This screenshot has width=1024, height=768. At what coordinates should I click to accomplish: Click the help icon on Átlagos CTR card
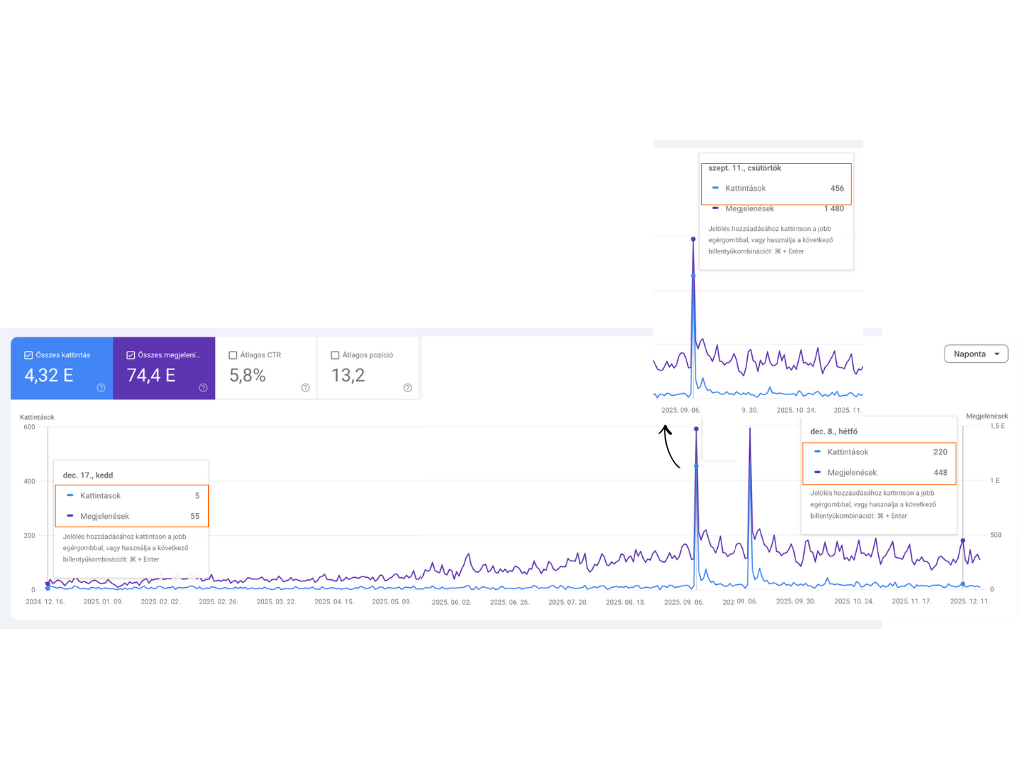click(305, 386)
